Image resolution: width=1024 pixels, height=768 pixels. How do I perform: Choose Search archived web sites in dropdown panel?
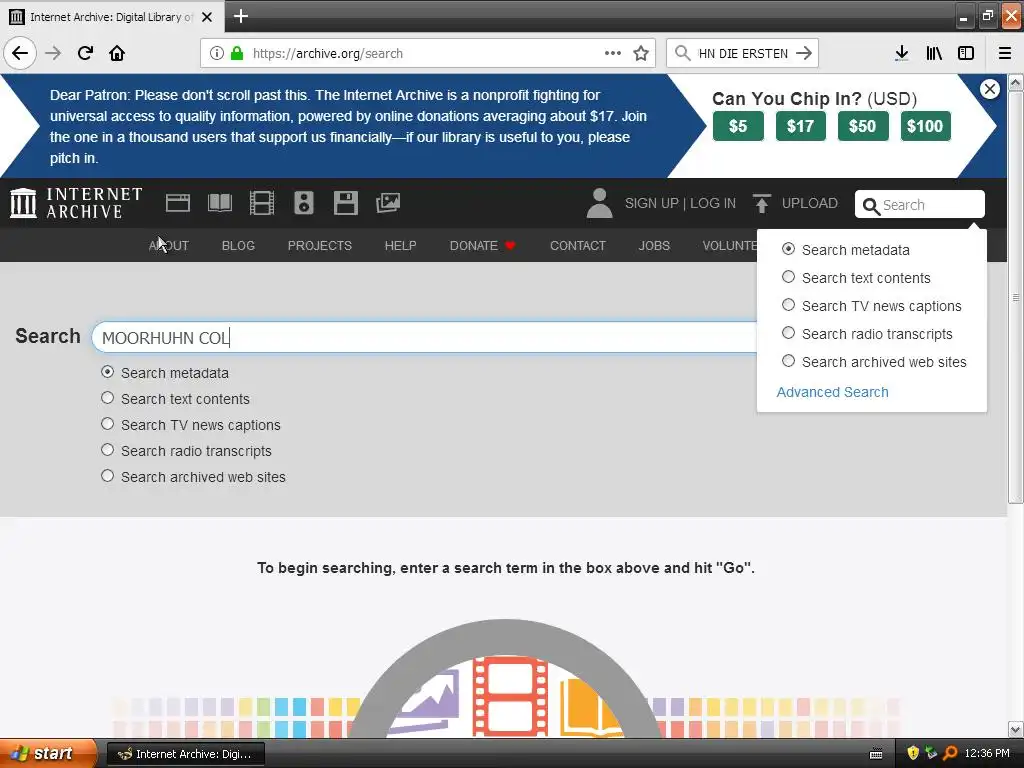point(789,362)
